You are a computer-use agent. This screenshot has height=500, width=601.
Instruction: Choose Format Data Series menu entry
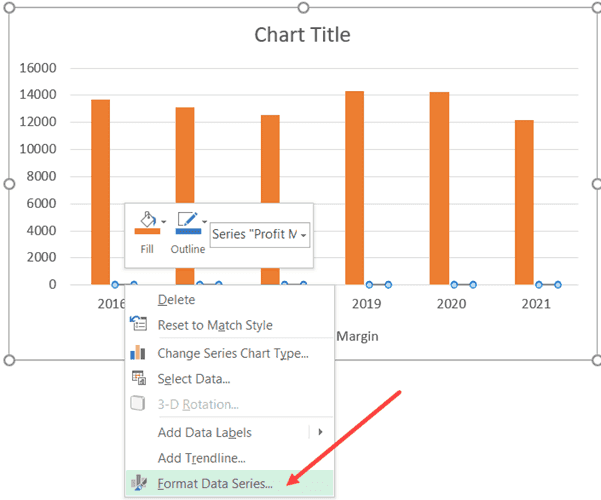click(215, 484)
